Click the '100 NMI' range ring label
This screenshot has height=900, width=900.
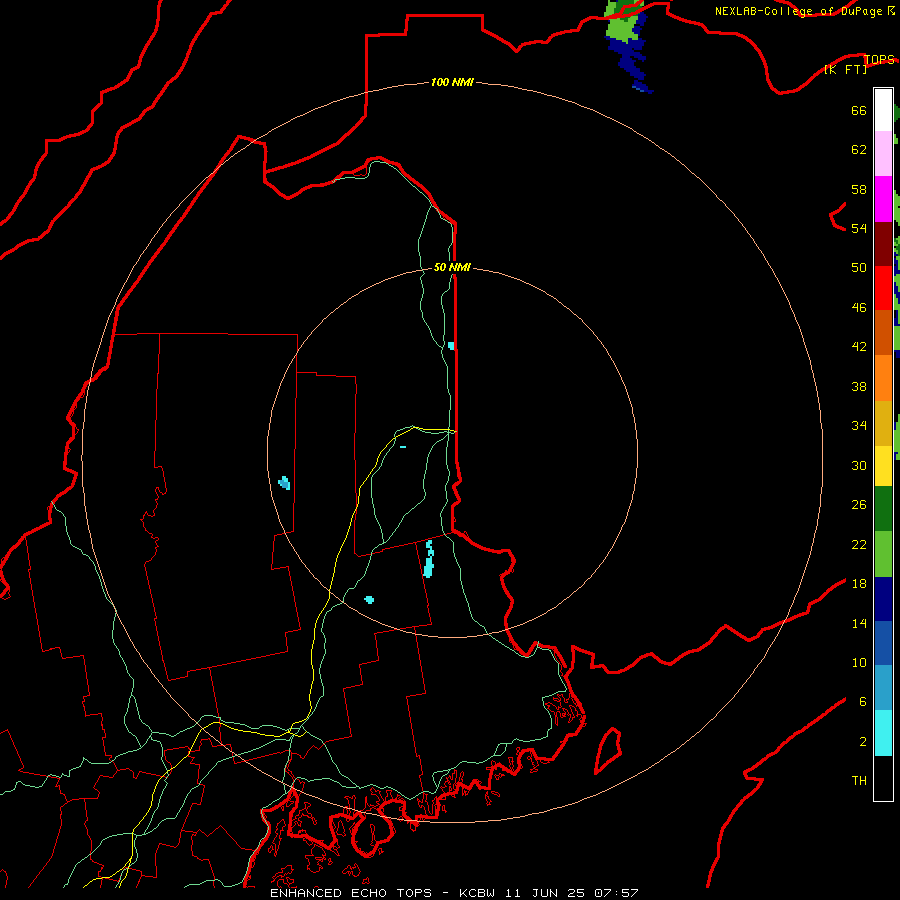[452, 82]
